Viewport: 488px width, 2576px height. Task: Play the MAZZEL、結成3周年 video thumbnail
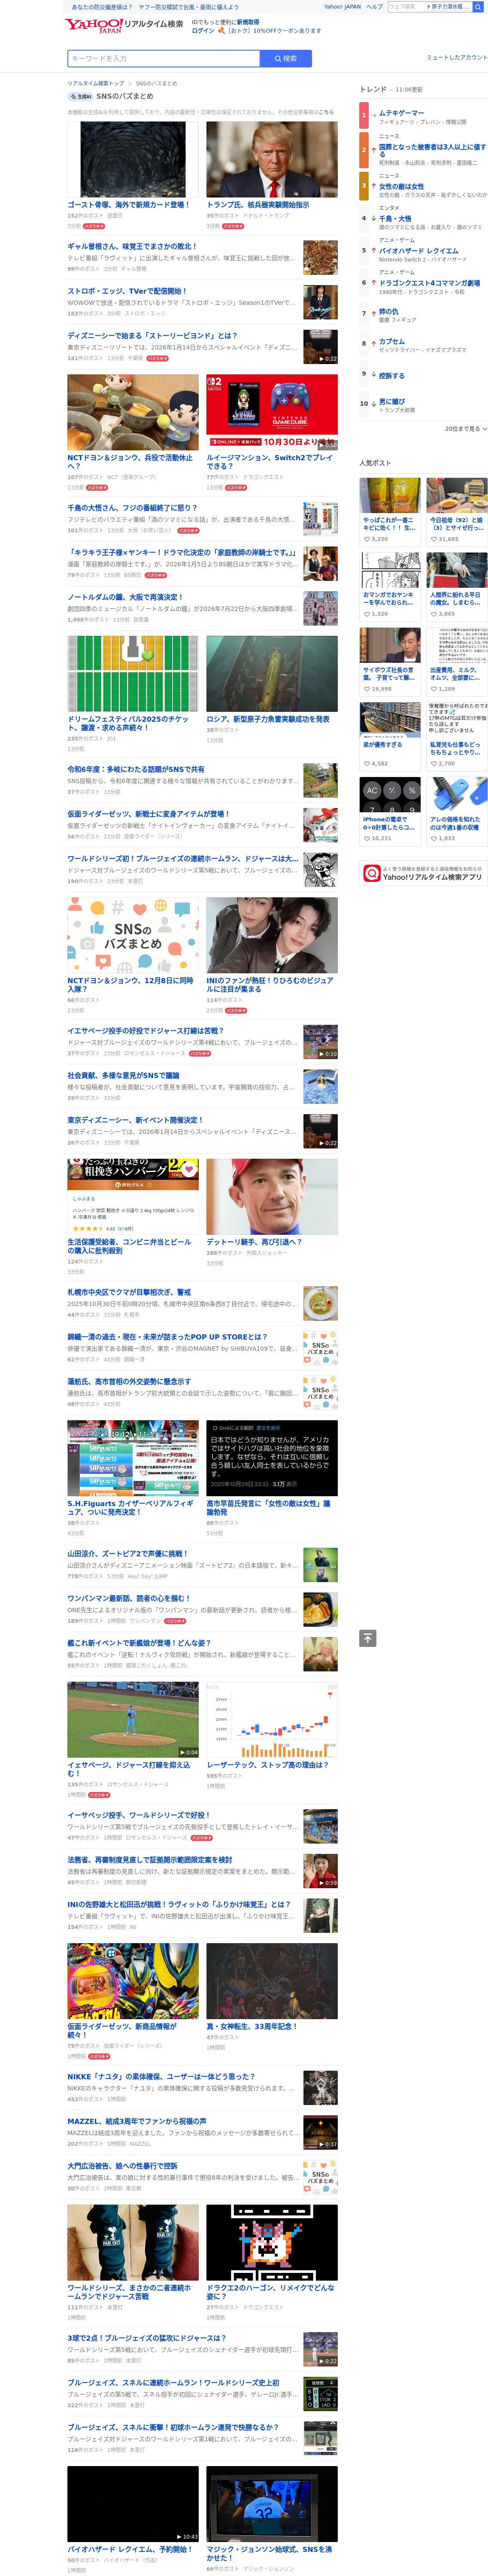321,2132
